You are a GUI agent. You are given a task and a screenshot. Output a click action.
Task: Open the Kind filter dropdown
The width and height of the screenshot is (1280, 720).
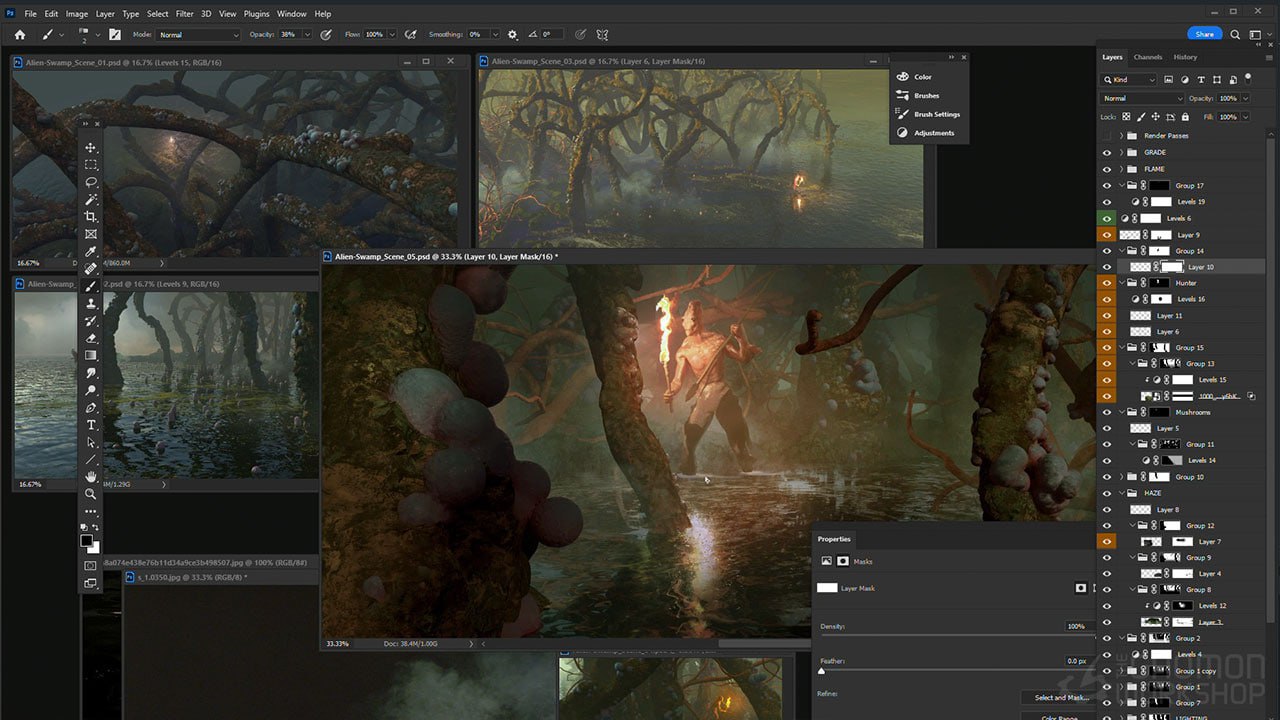[1130, 79]
